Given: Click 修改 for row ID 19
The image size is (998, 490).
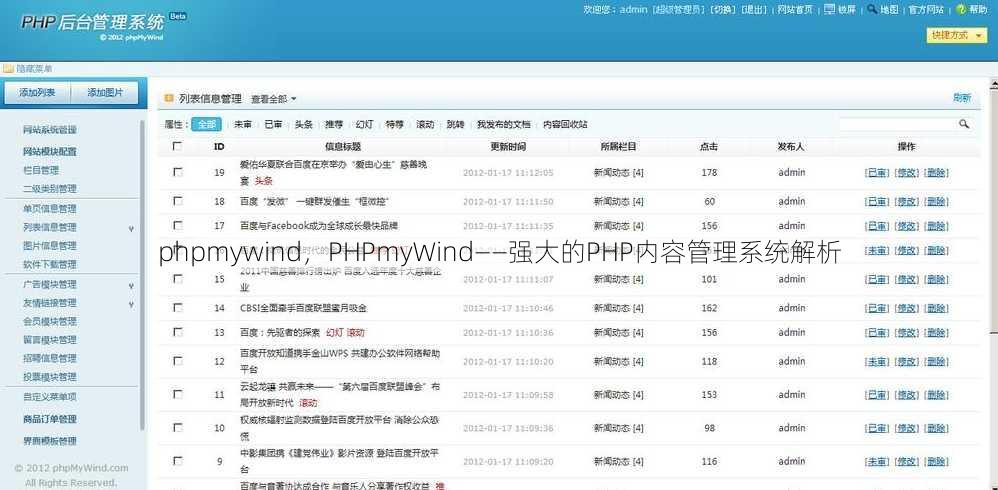Looking at the screenshot, I should [x=906, y=172].
